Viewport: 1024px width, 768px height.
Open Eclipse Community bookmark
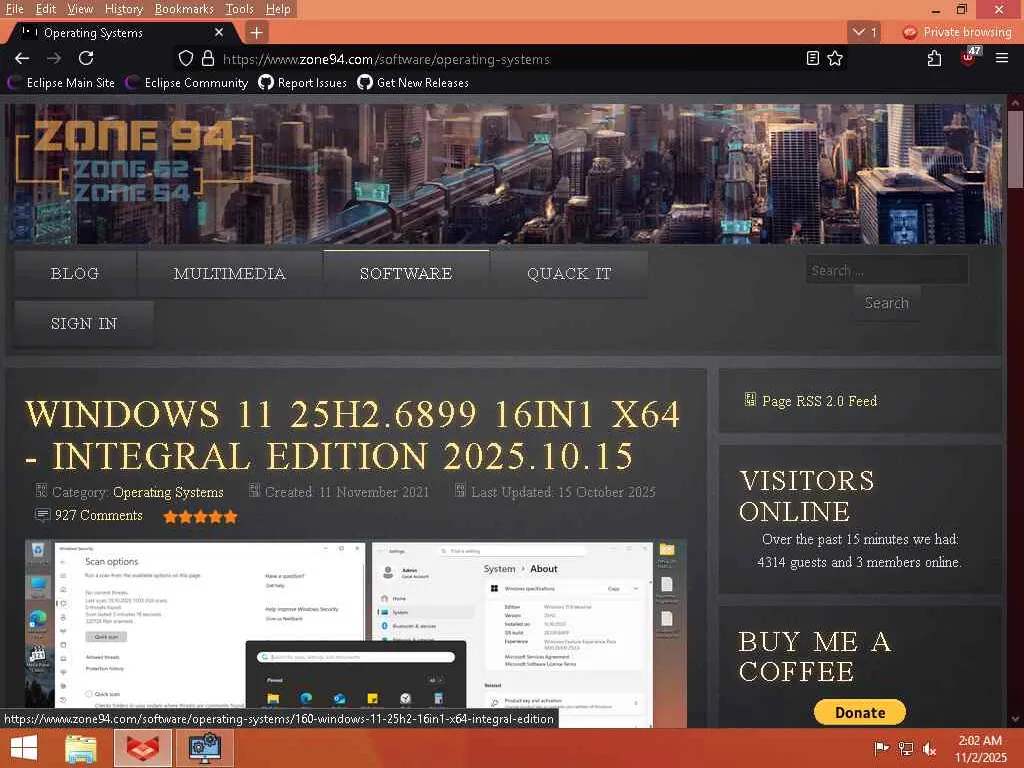tap(187, 83)
